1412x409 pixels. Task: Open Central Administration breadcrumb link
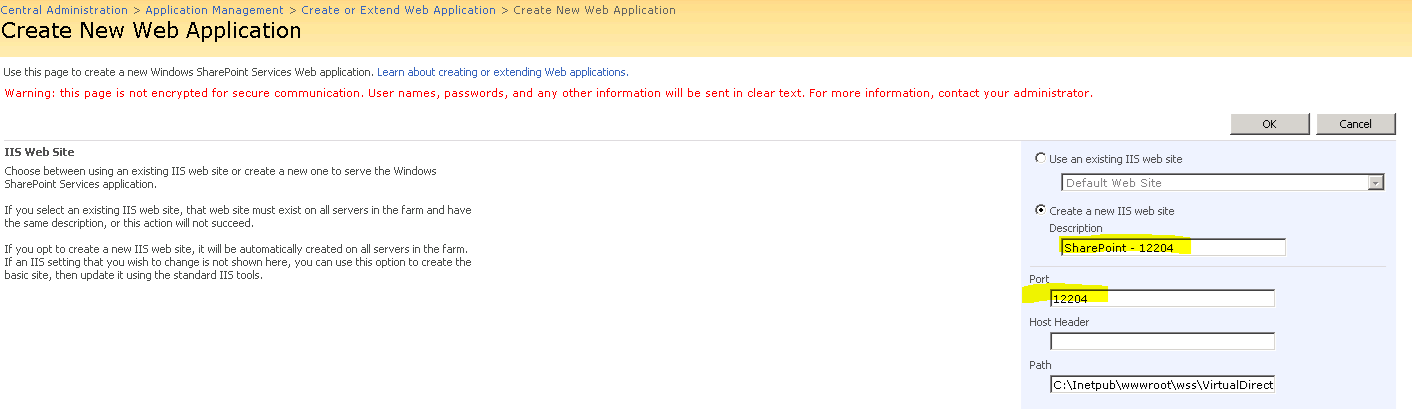[65, 10]
